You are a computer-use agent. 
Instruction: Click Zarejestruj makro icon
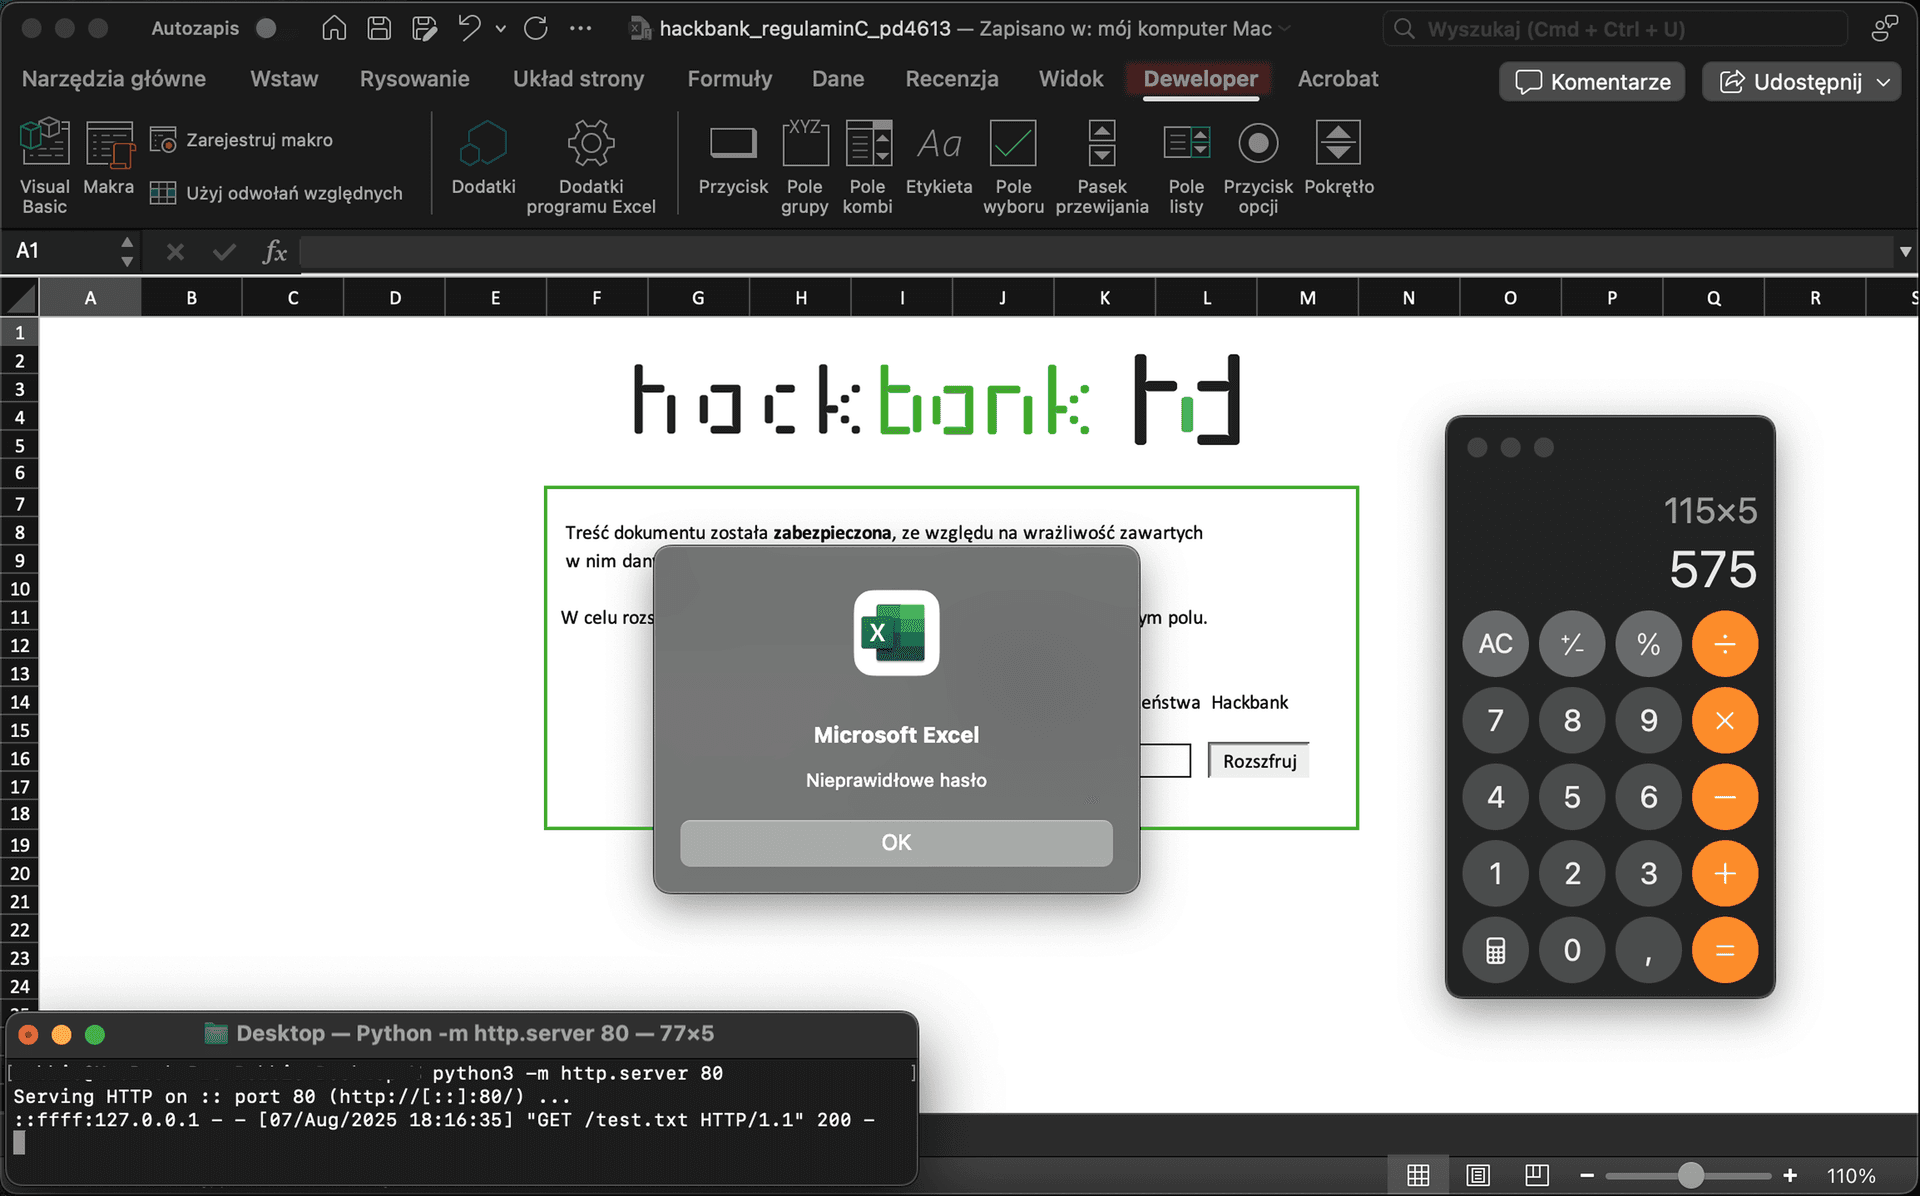[x=163, y=140]
